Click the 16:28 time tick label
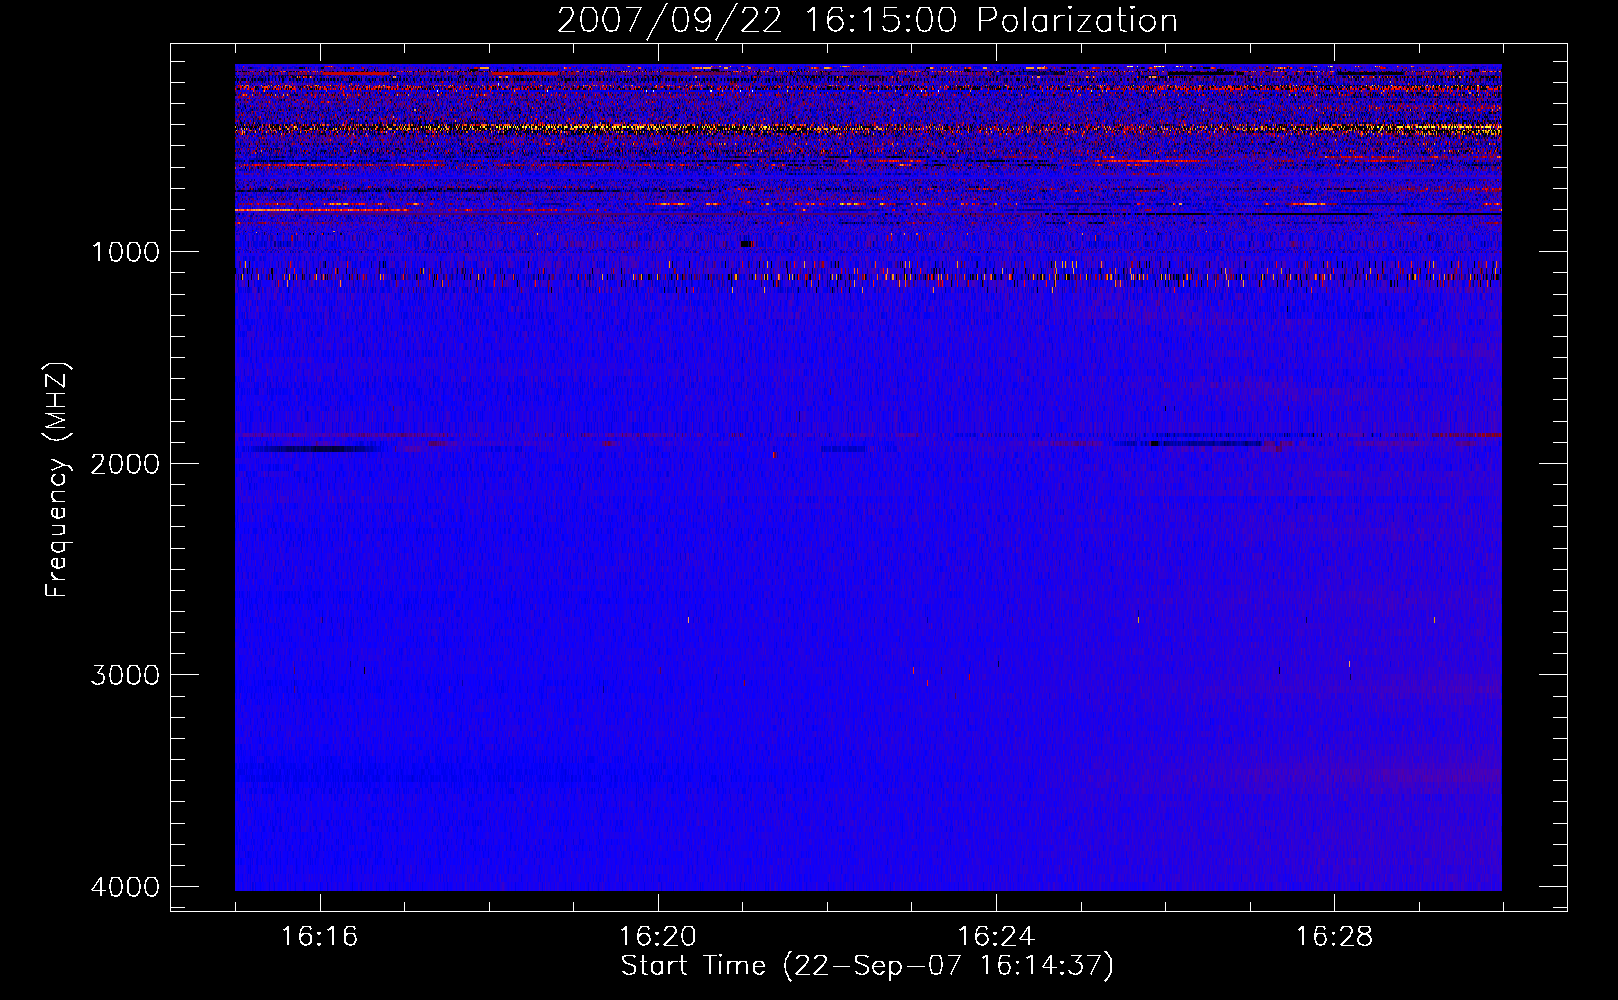This screenshot has height=1000, width=1618. click(x=1334, y=937)
